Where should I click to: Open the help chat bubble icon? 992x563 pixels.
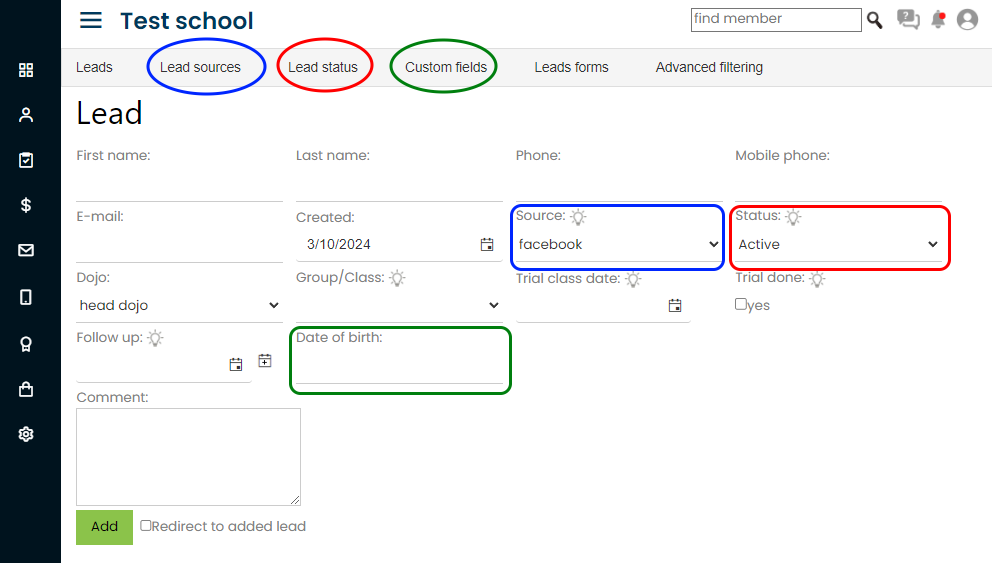click(908, 20)
